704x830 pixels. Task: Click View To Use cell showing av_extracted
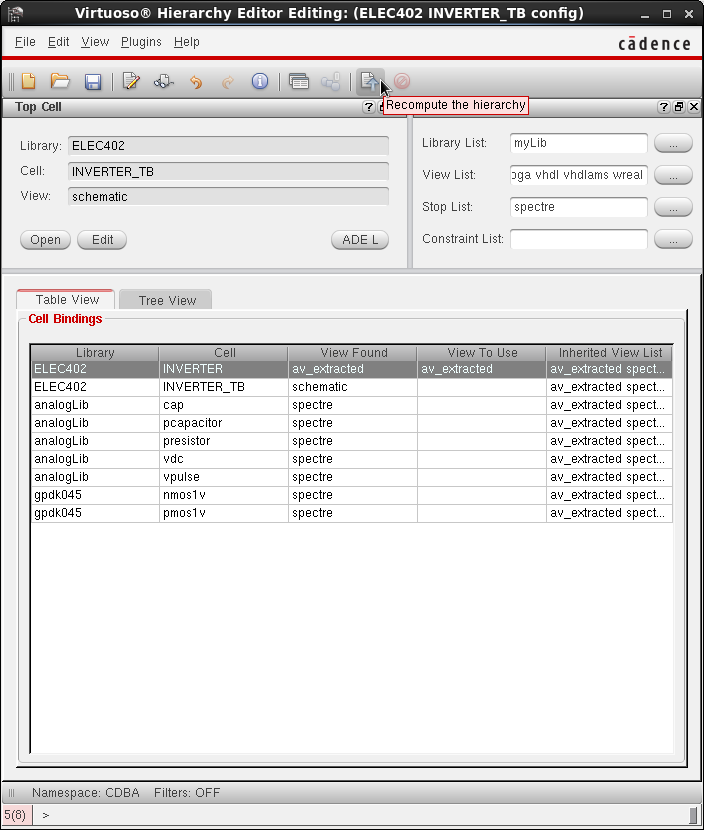(482, 369)
